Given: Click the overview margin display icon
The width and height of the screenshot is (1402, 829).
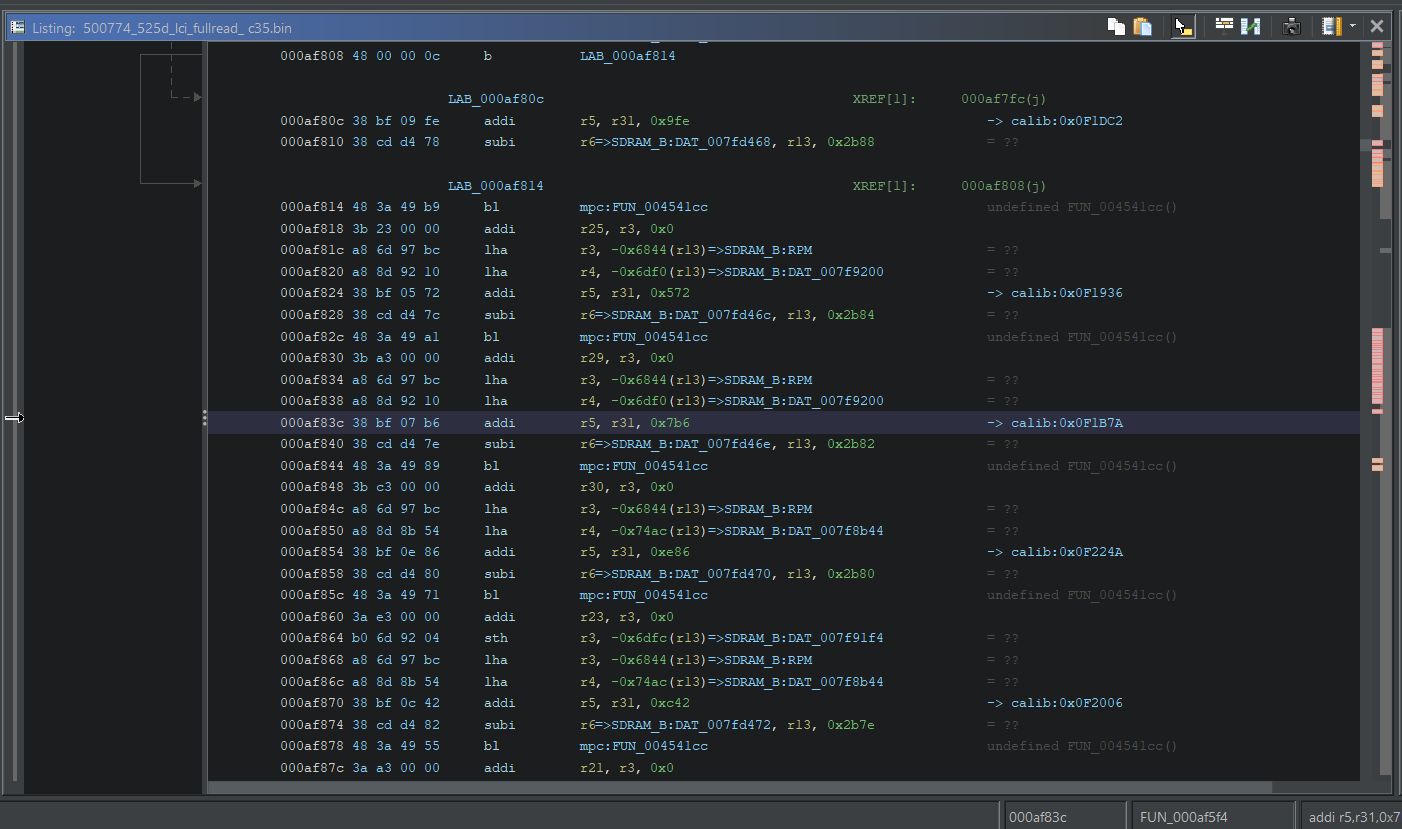Looking at the screenshot, I should click(x=1331, y=27).
